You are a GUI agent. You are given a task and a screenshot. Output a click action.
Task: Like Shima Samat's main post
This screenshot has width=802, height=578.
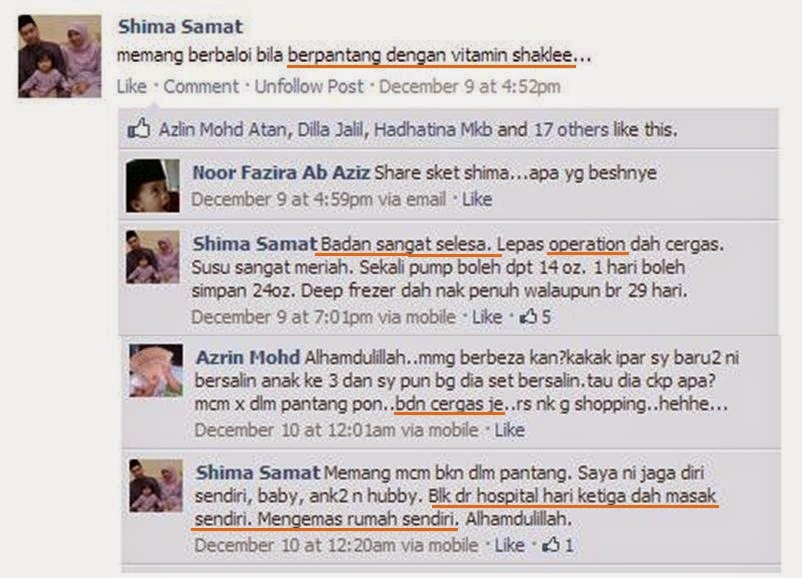click(131, 86)
